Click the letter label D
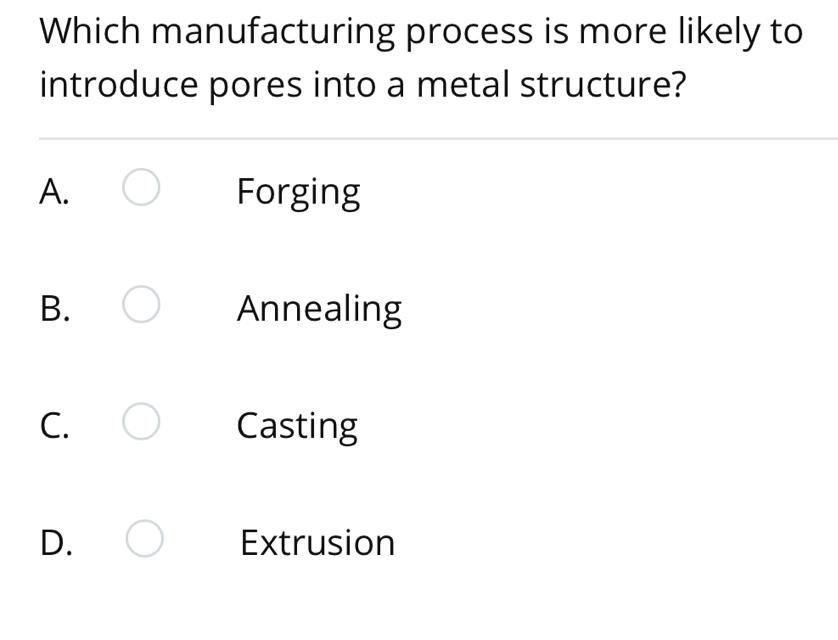The height and width of the screenshot is (640, 838). (x=58, y=542)
